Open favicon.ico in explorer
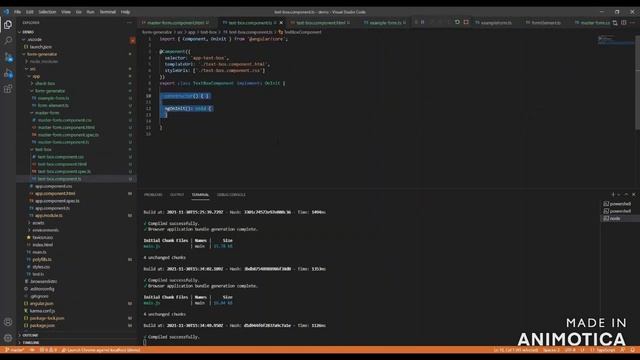Screen dimensions: 640x360 (x=43, y=238)
